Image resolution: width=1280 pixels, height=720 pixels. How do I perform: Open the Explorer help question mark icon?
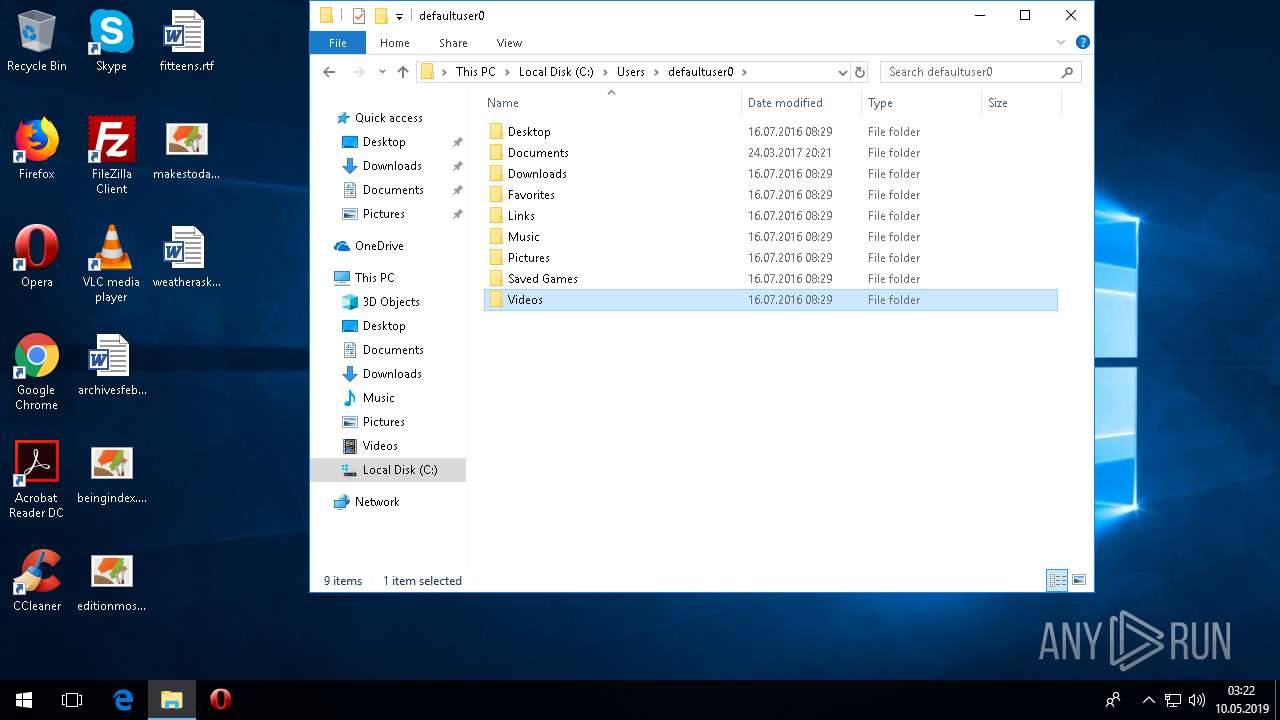pos(1082,43)
